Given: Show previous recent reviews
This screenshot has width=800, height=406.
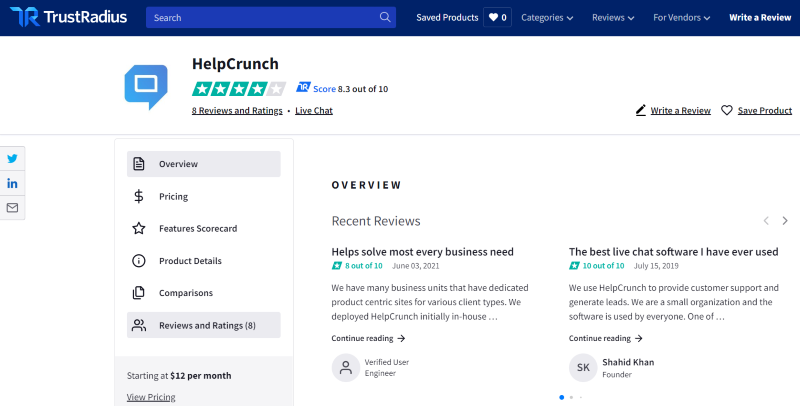Looking at the screenshot, I should pos(766,221).
